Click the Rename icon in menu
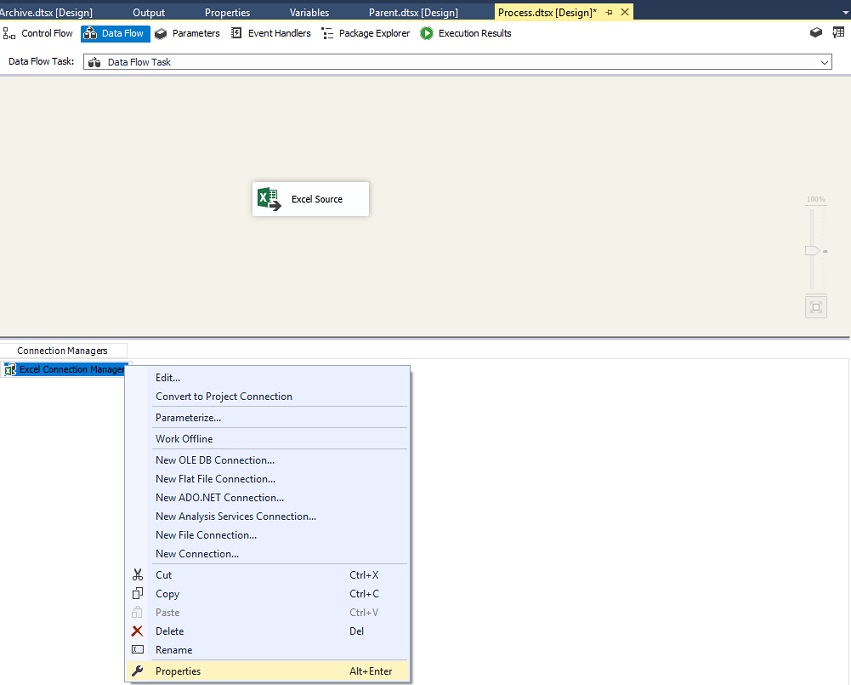851x685 pixels. coord(138,650)
